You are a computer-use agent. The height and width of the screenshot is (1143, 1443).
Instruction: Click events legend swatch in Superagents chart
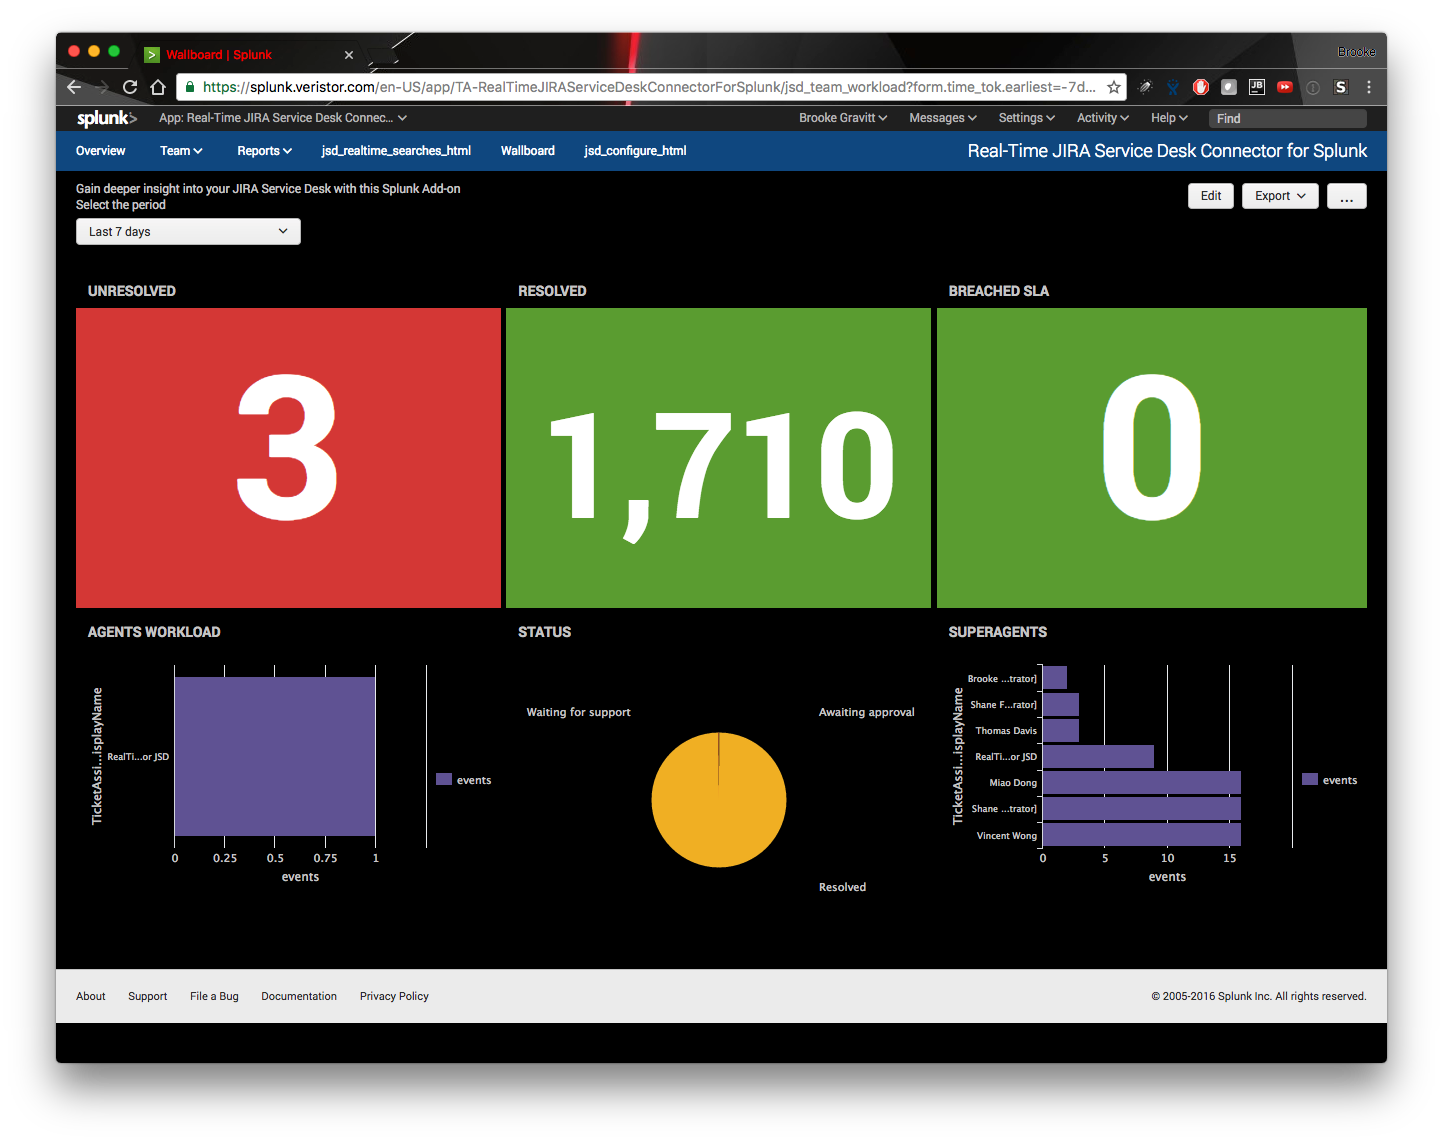1310,779
